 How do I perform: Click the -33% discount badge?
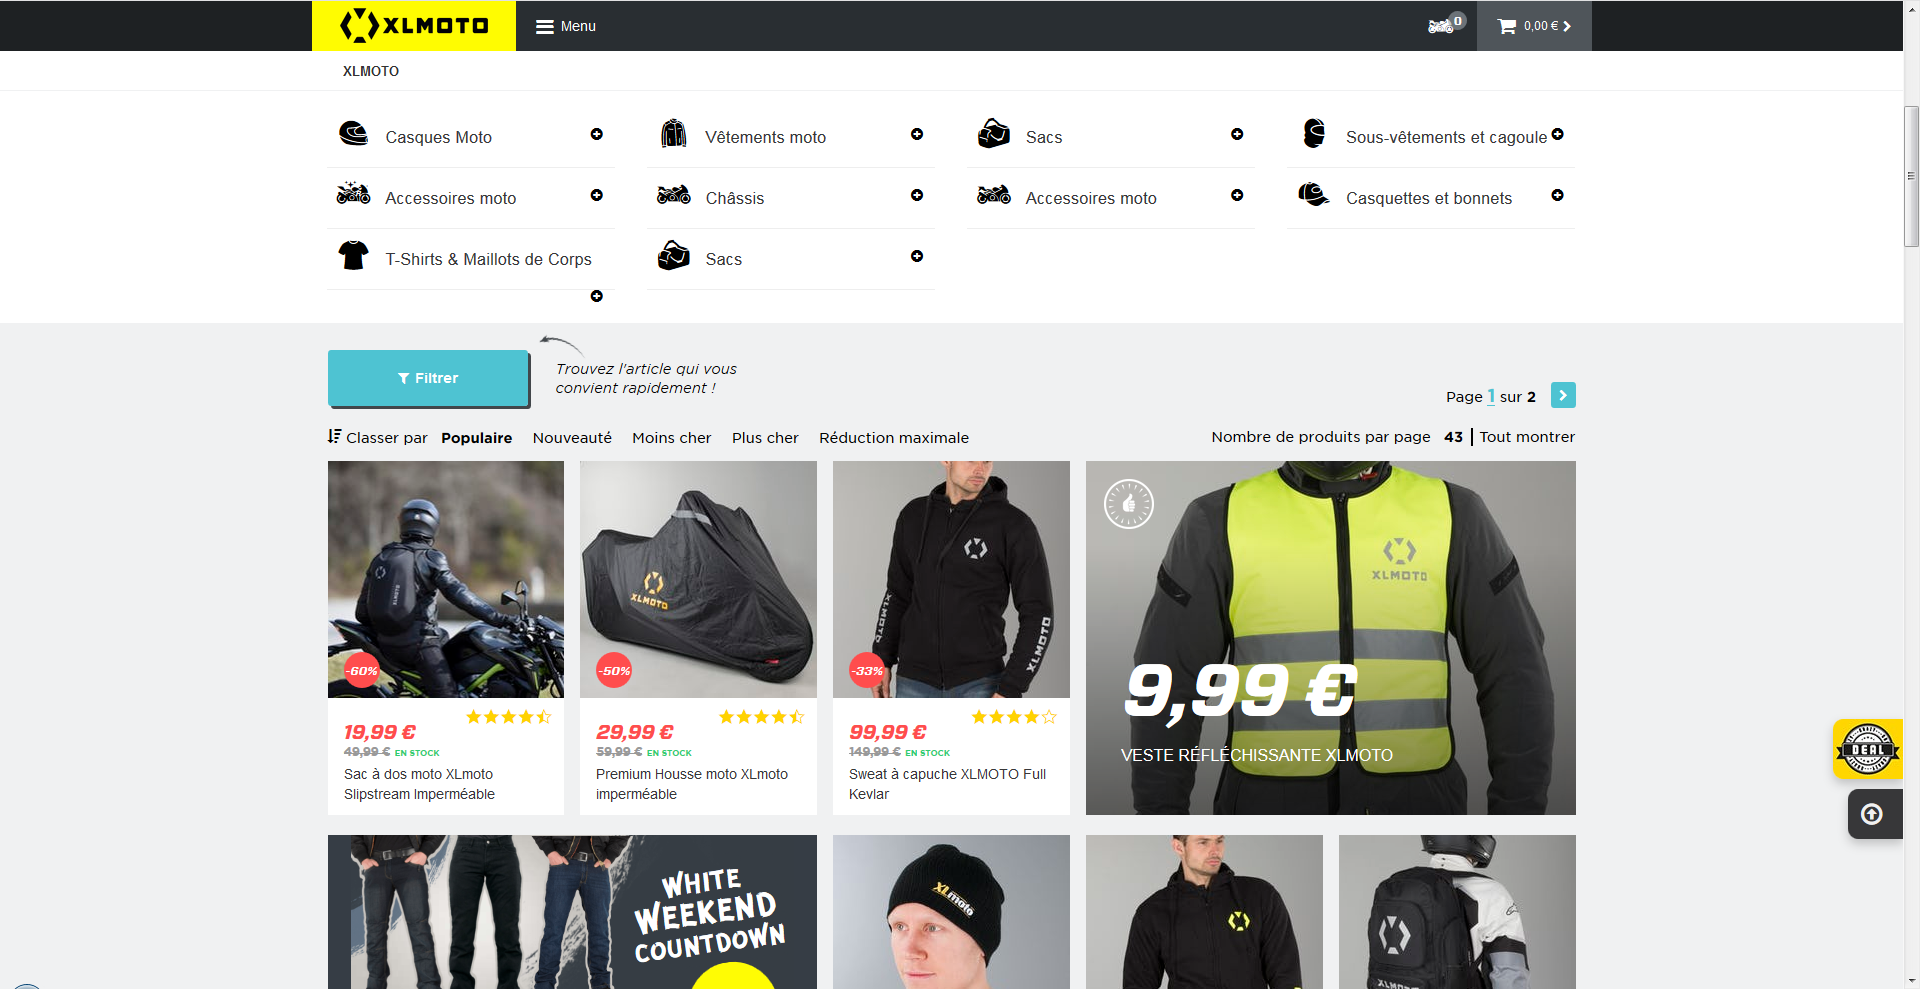point(867,670)
